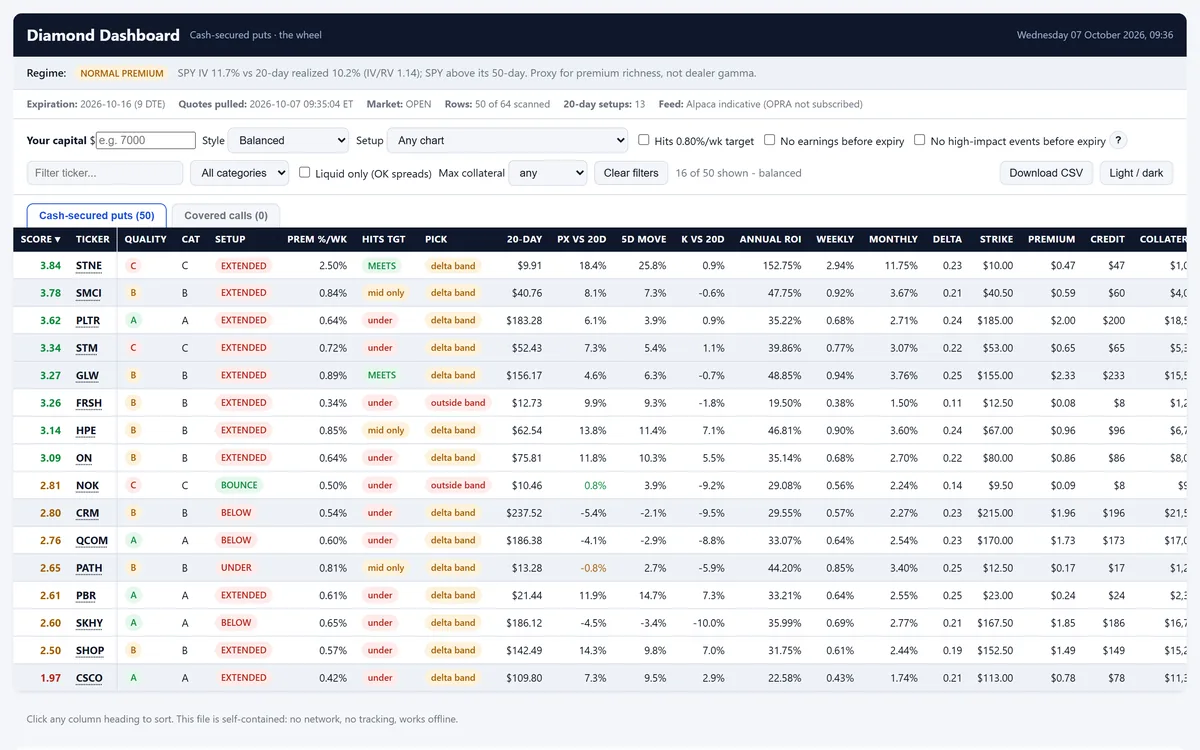Expand the Setup dropdown showing Any chart
1200x750 pixels.
507,140
